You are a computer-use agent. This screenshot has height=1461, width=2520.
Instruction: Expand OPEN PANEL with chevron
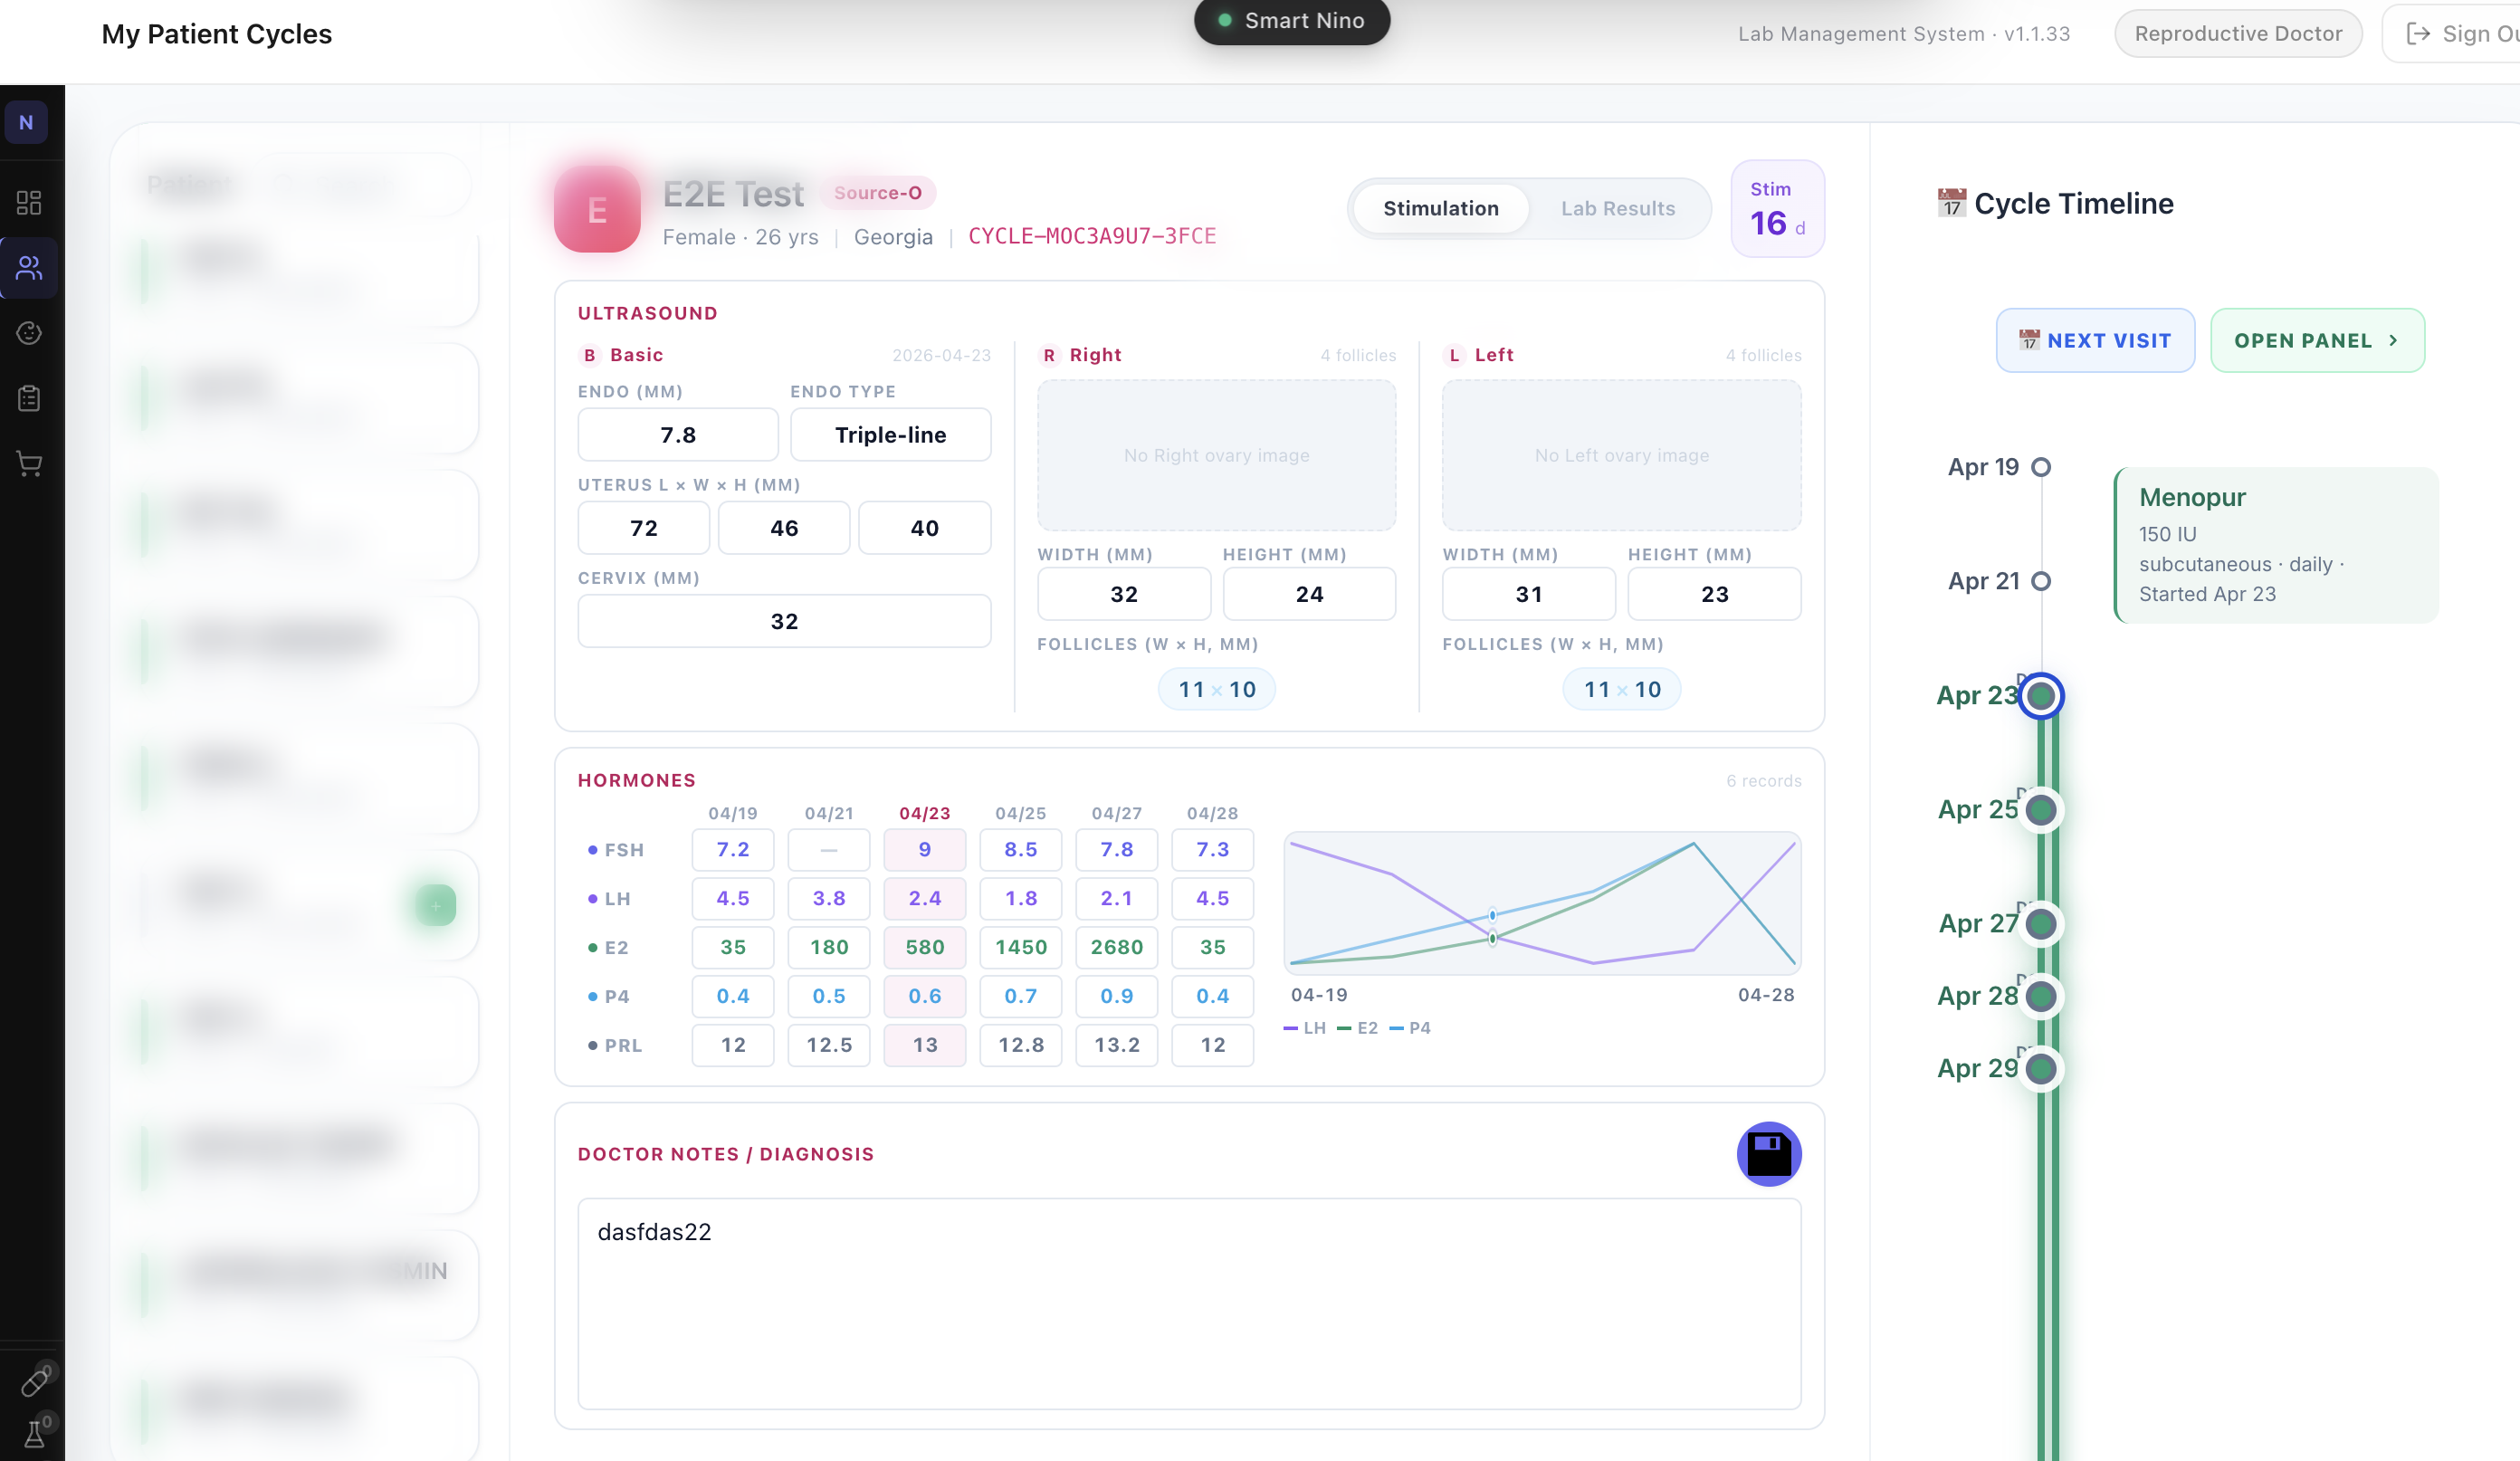2316,340
